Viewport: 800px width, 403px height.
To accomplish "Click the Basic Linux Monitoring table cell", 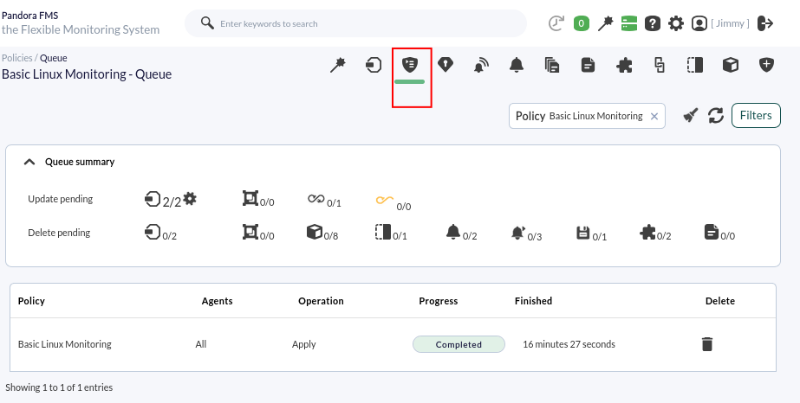I will coord(65,344).
